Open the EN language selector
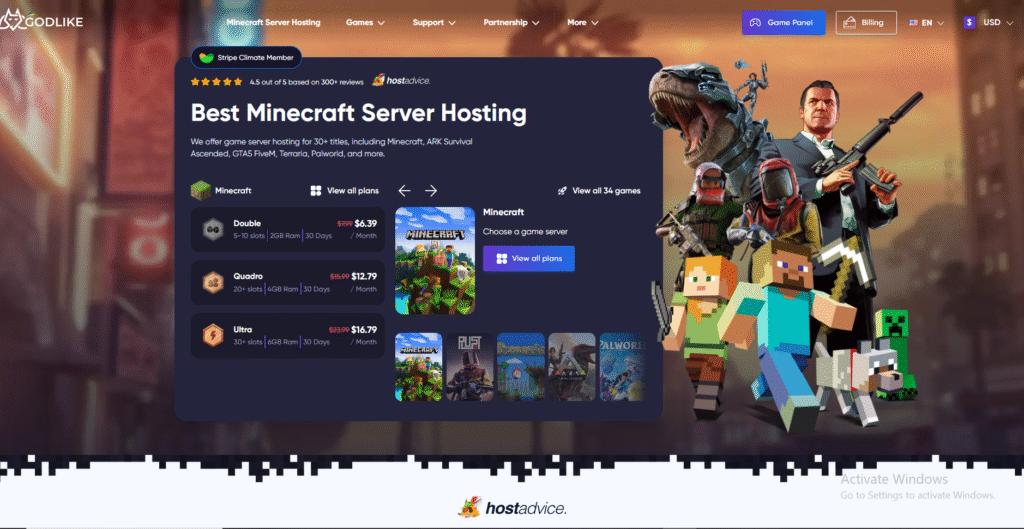The height and width of the screenshot is (529, 1024). [x=927, y=23]
